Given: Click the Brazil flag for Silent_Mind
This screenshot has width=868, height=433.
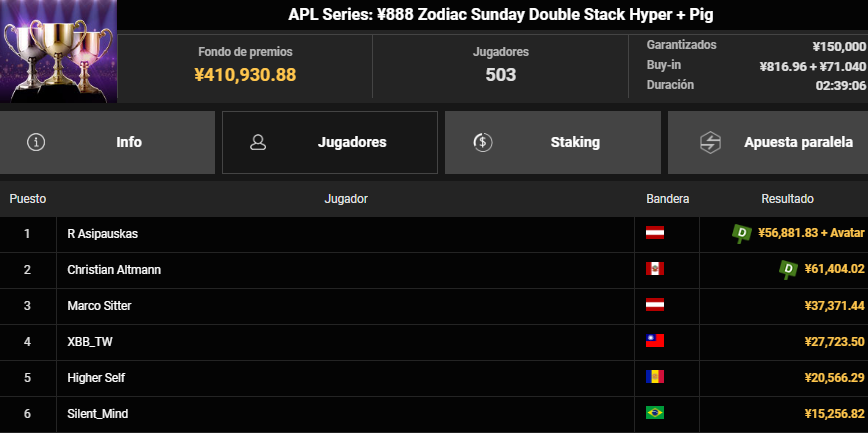Looking at the screenshot, I should pyautogui.click(x=655, y=413).
